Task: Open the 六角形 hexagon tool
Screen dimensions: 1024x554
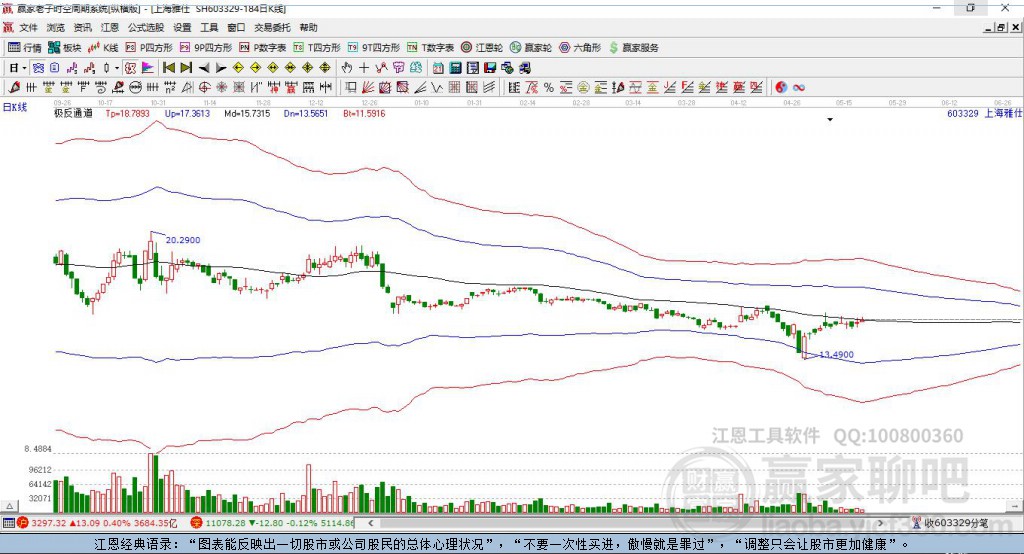Action: [x=580, y=48]
